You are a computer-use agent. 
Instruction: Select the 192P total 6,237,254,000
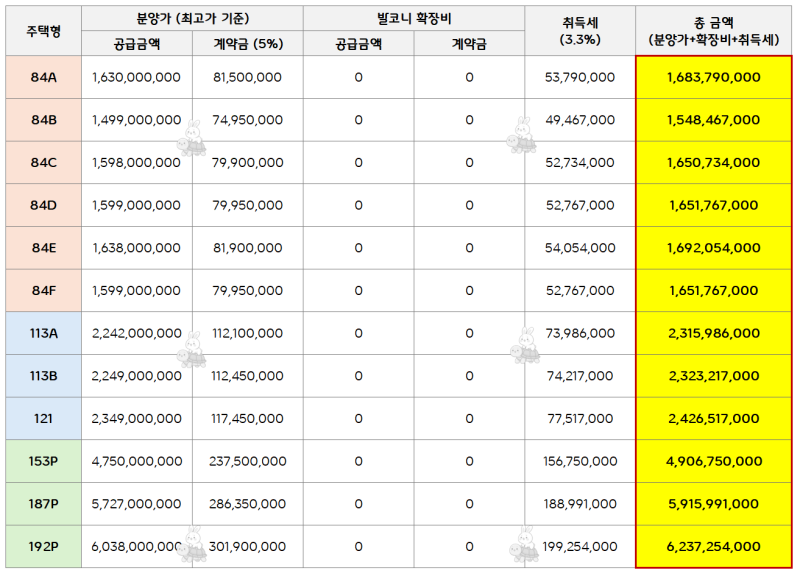714,546
